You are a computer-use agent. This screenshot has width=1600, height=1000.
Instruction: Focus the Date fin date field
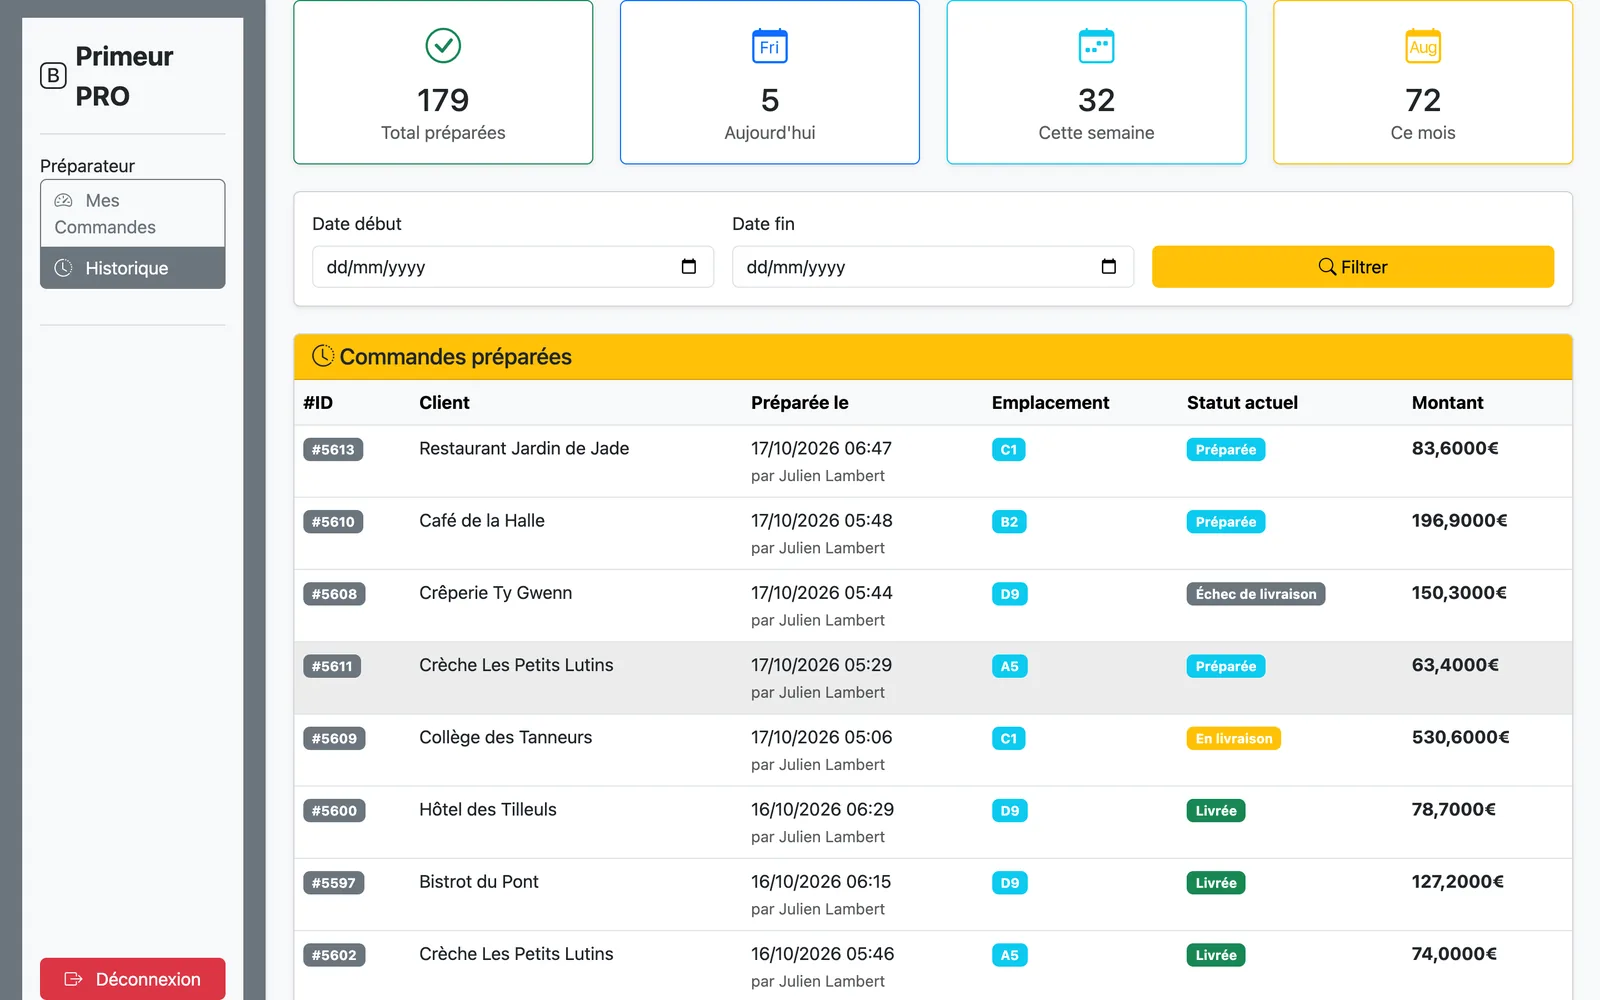click(x=933, y=267)
